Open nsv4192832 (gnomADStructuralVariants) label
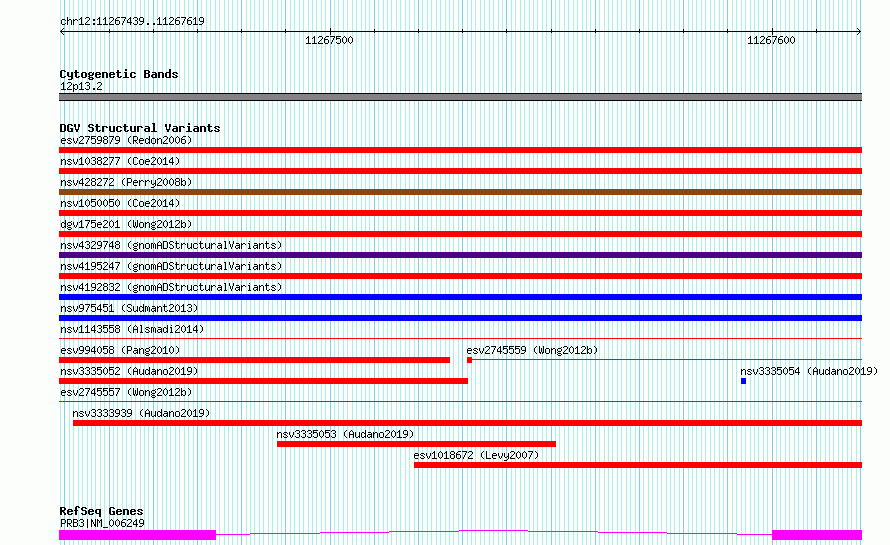The width and height of the screenshot is (890, 545). pyautogui.click(x=171, y=287)
